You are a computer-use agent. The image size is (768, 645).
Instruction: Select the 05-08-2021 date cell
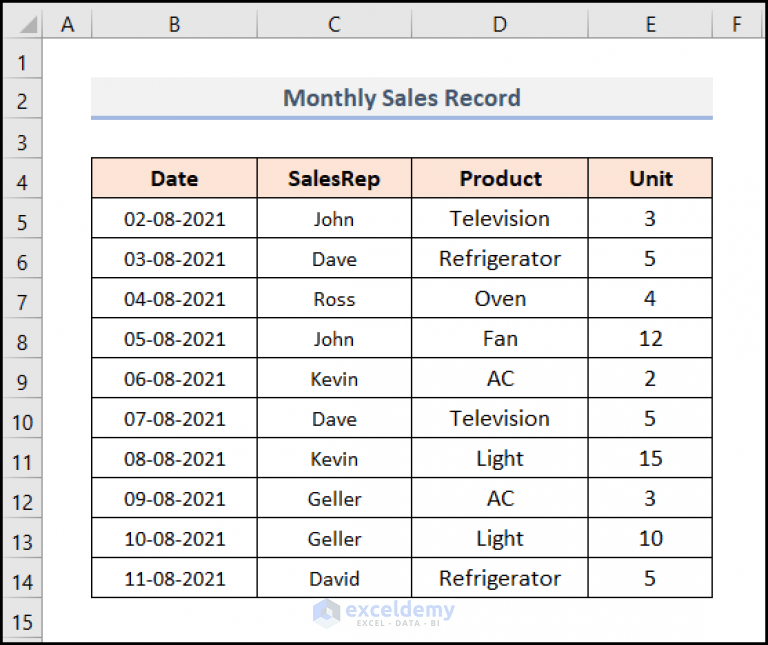point(174,338)
